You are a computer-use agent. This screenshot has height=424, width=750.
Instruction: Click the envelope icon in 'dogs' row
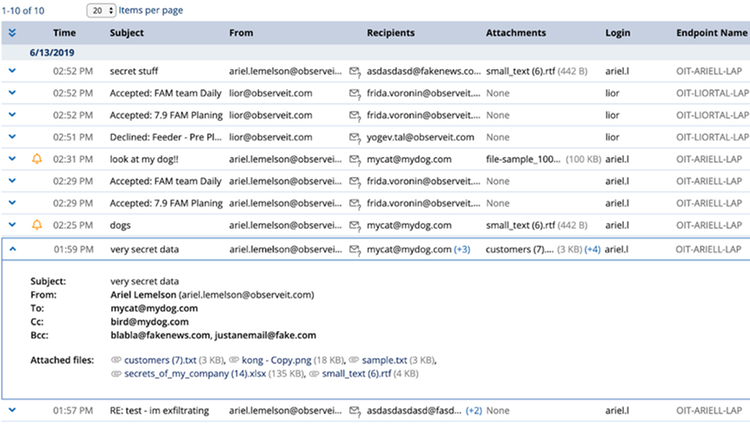[354, 226]
